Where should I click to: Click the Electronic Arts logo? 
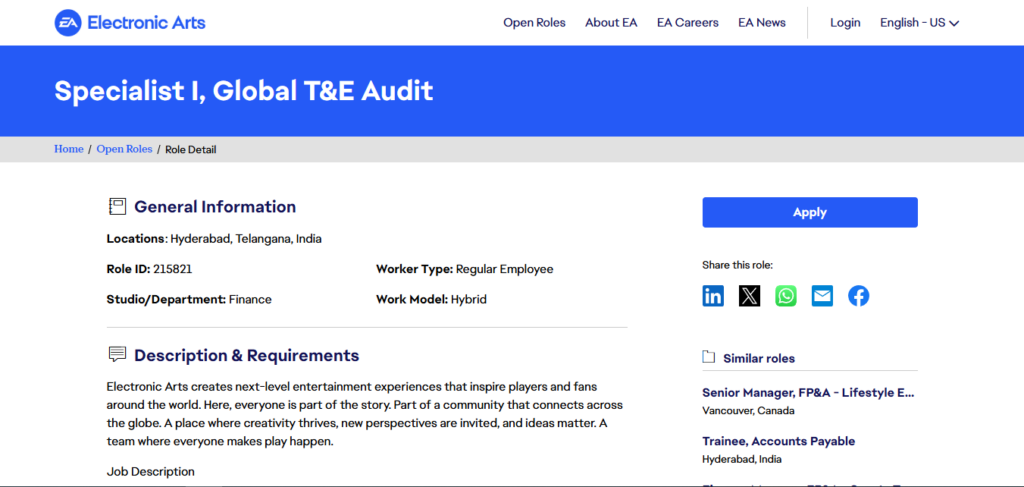coord(130,23)
